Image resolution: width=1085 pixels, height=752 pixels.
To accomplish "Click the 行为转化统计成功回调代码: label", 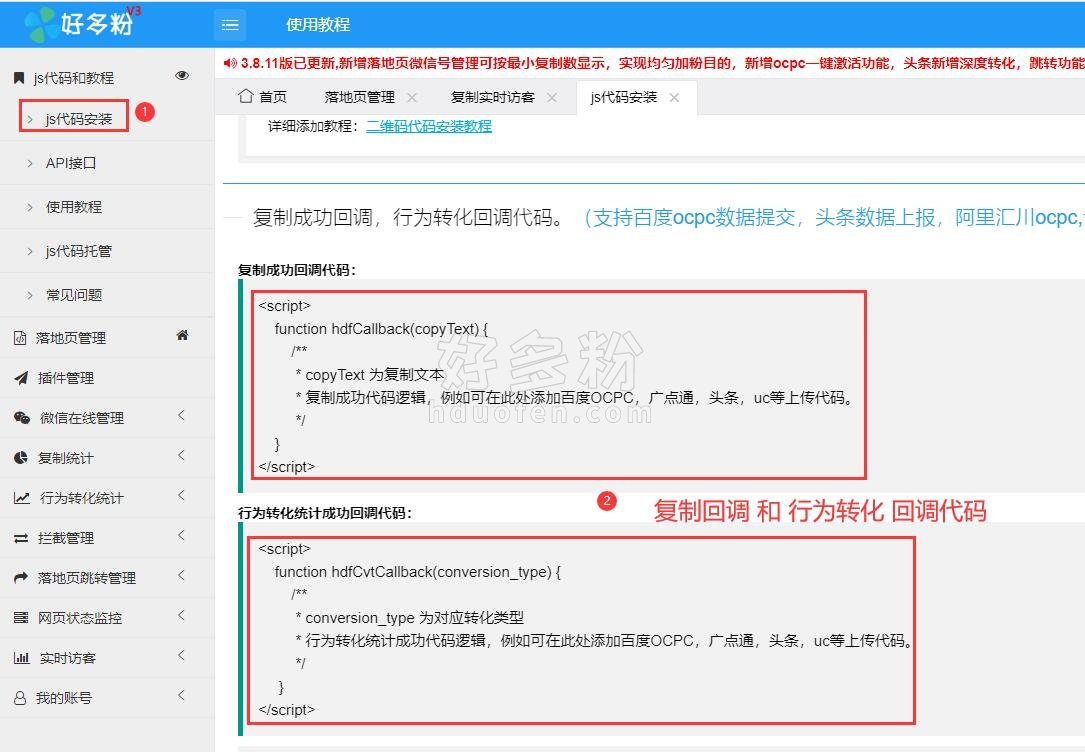I will coord(325,513).
